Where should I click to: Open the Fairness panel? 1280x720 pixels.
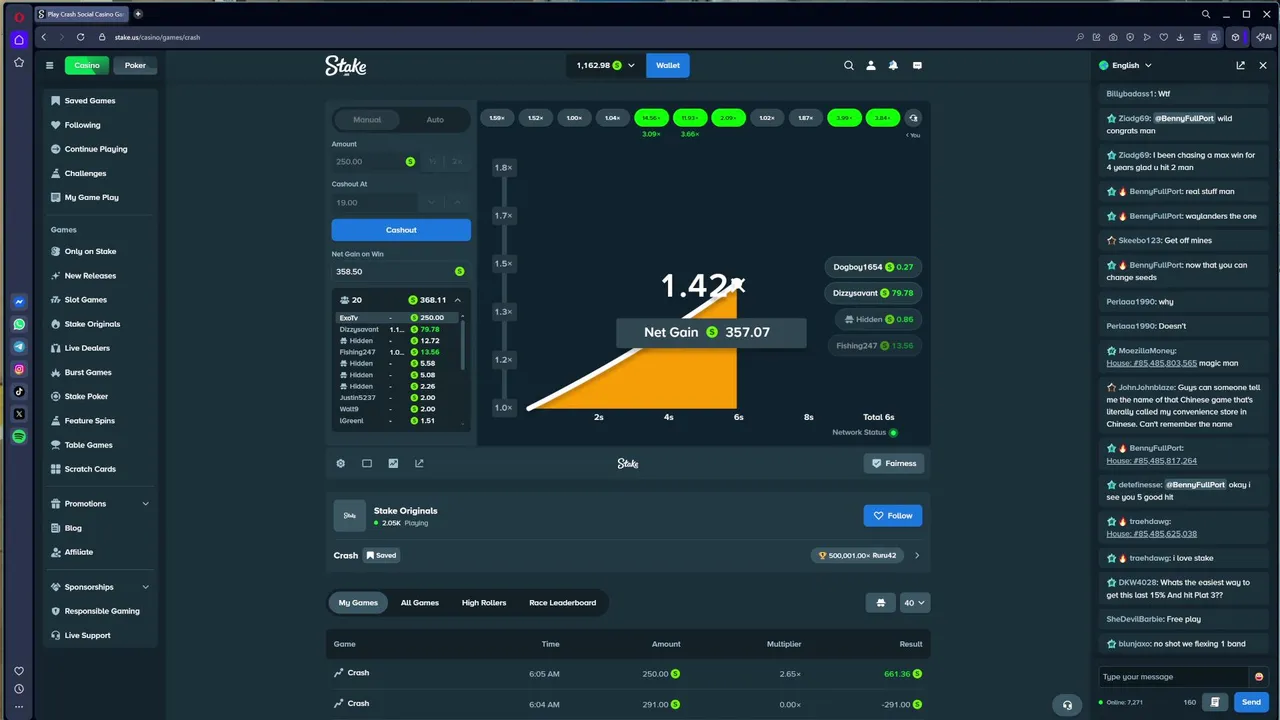(894, 463)
